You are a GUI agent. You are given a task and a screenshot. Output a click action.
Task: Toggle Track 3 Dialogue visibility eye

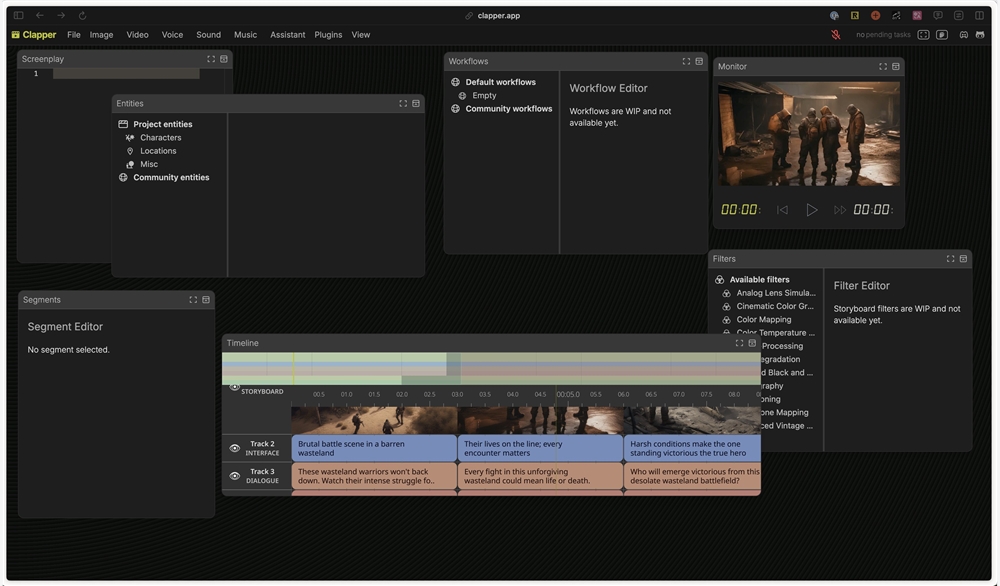coord(235,476)
